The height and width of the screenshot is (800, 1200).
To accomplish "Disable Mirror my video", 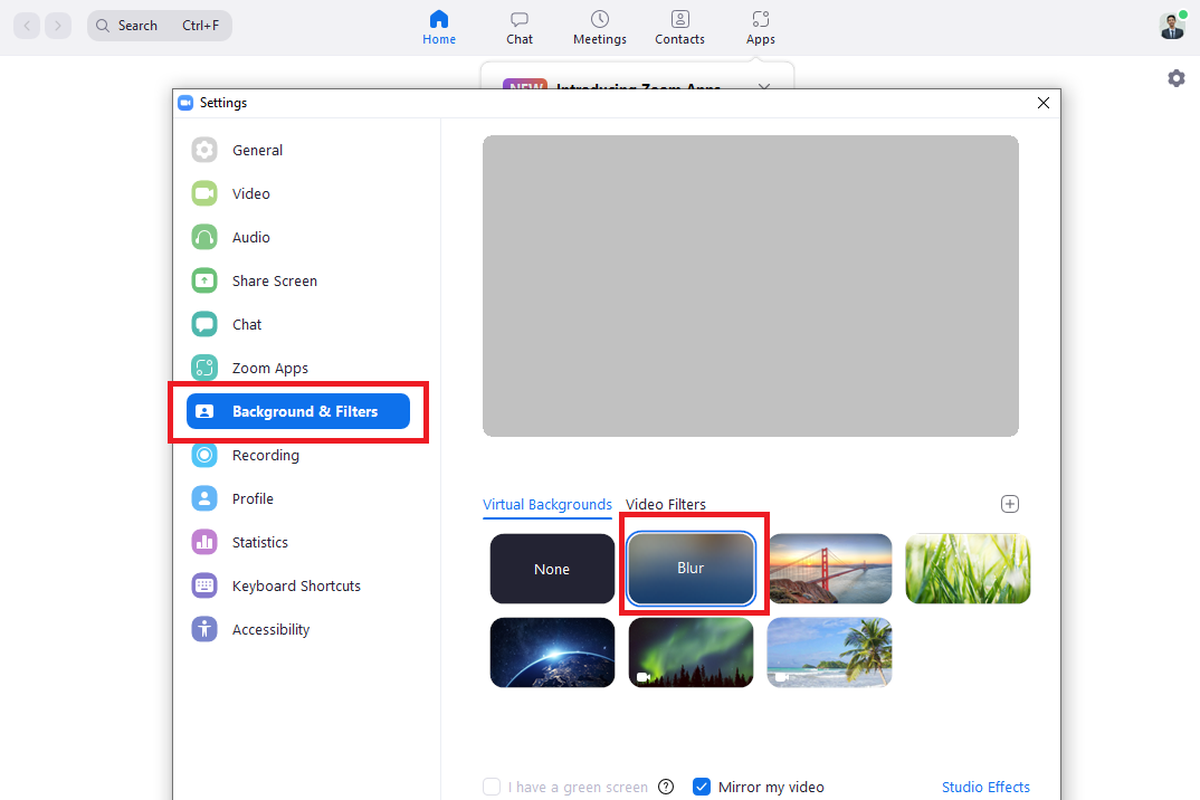I will point(701,787).
